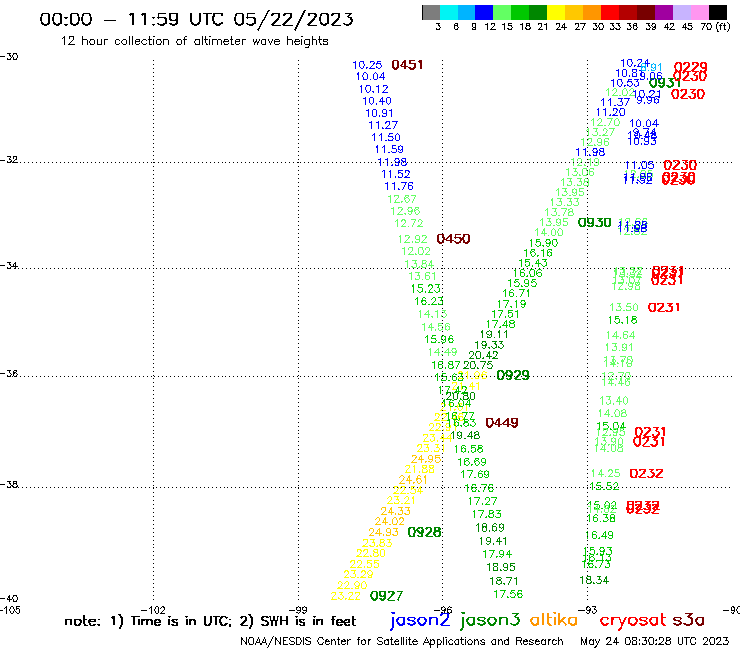The image size is (740, 650).
Task: Click the wave height value 17.19
Action: pyautogui.click(x=512, y=304)
